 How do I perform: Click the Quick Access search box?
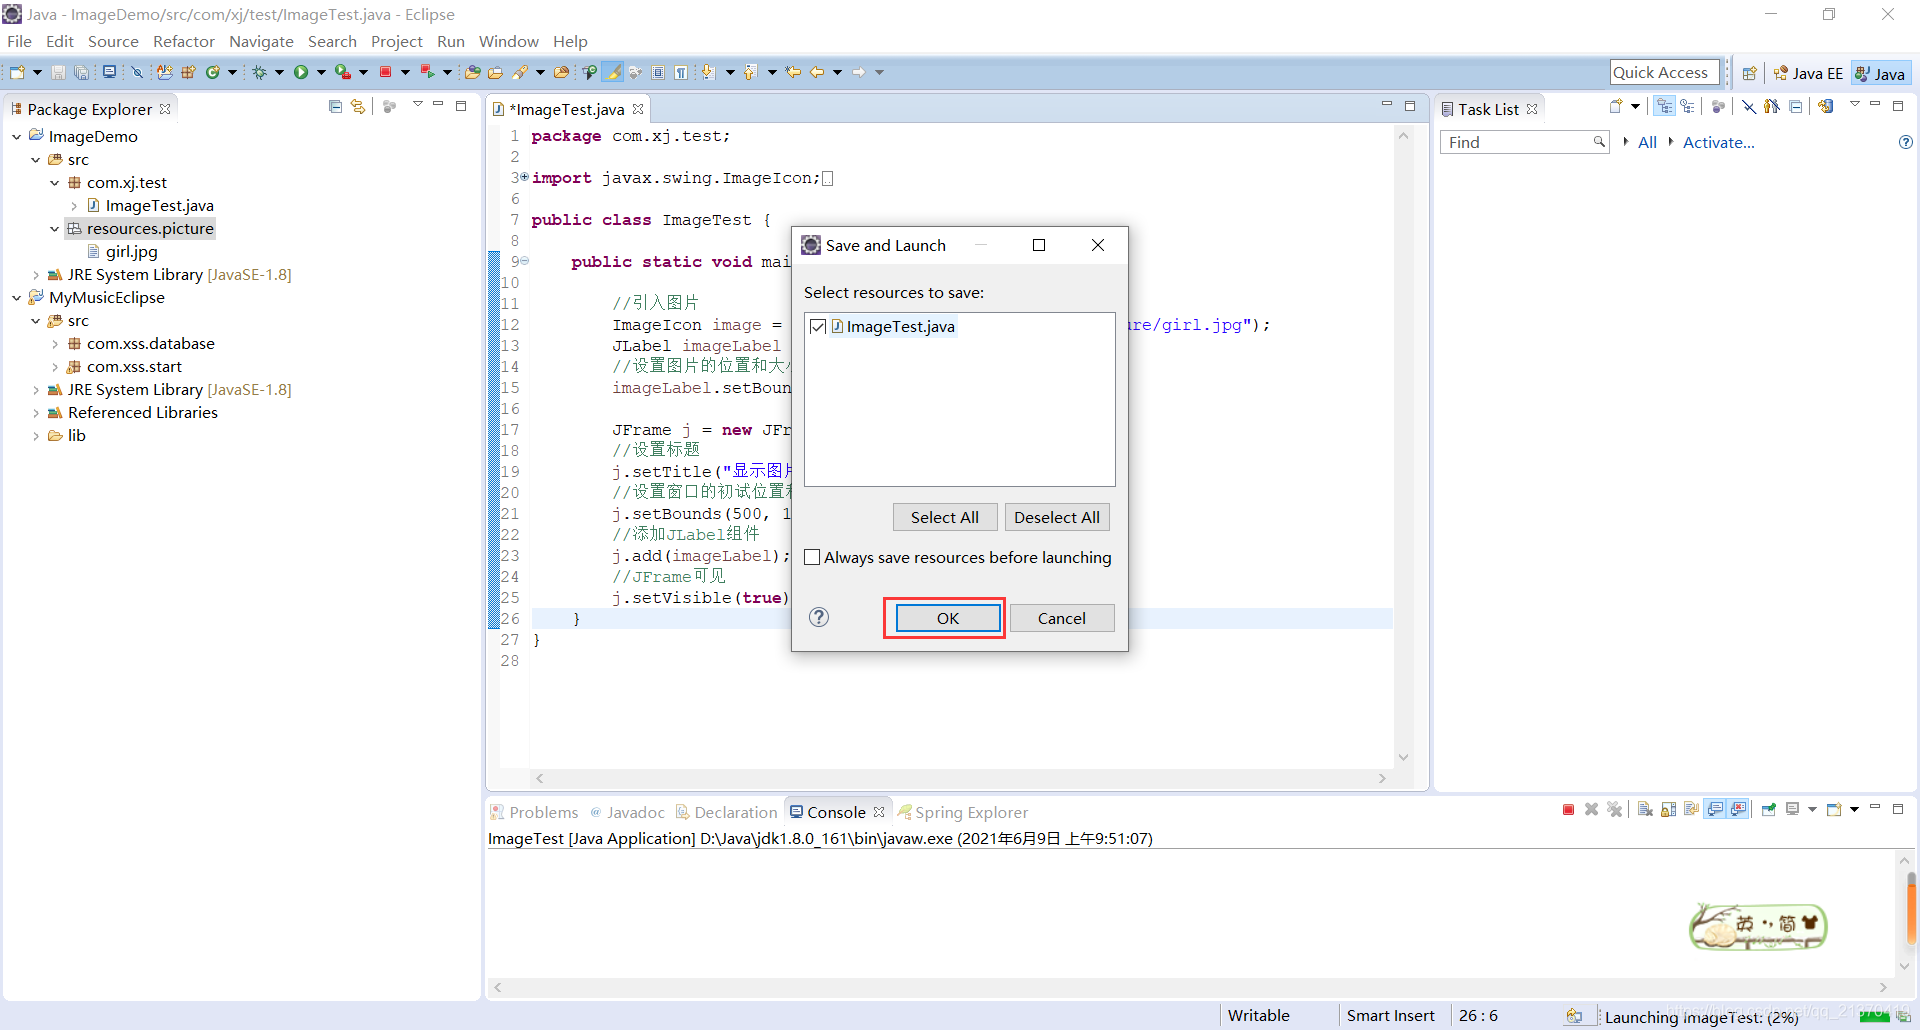point(1665,72)
